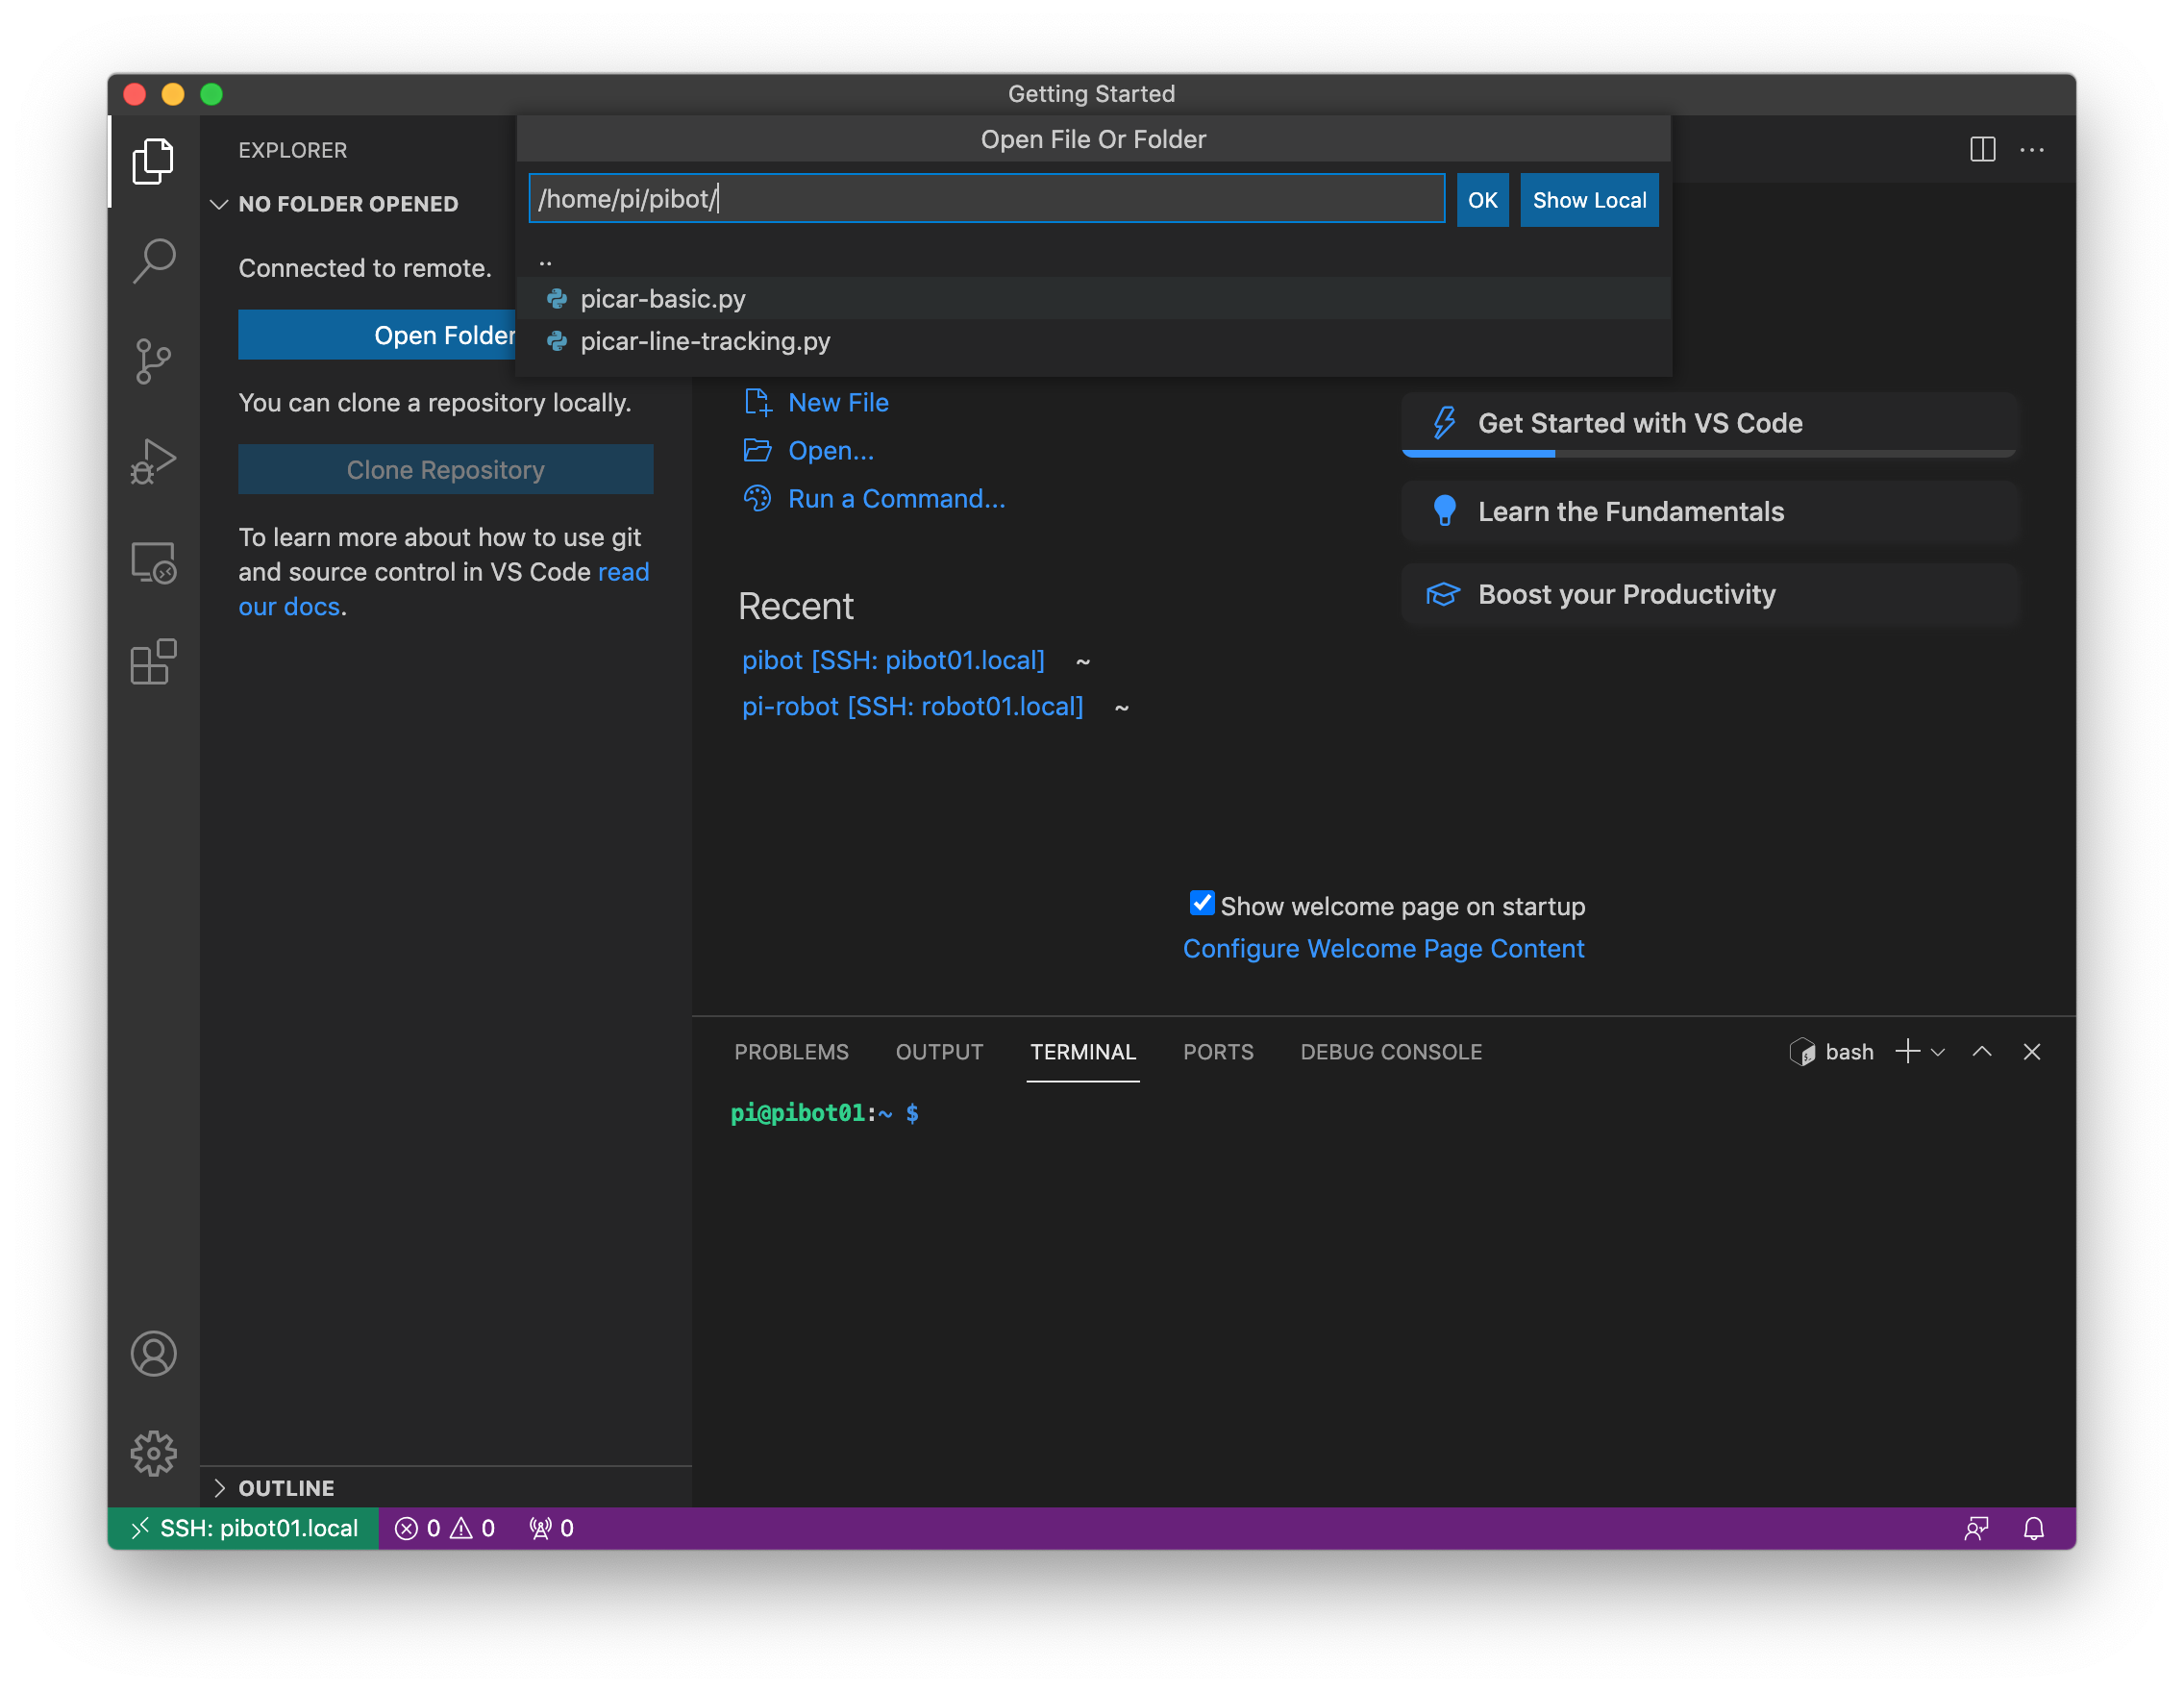Open the editor More Actions ellipsis

pyautogui.click(x=2031, y=149)
